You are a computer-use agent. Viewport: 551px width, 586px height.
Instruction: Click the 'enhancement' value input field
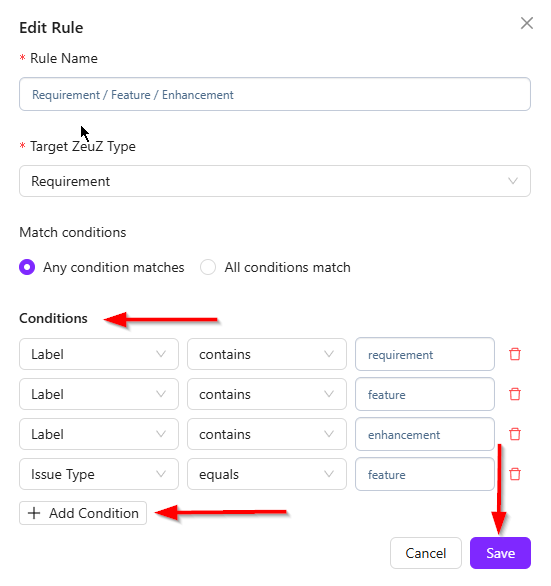[425, 434]
